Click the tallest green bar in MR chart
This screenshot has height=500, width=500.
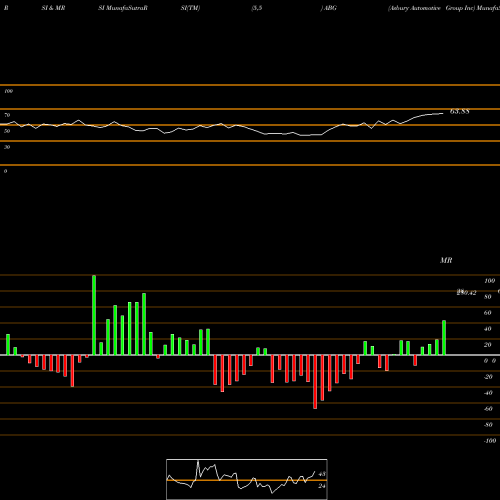[94, 315]
